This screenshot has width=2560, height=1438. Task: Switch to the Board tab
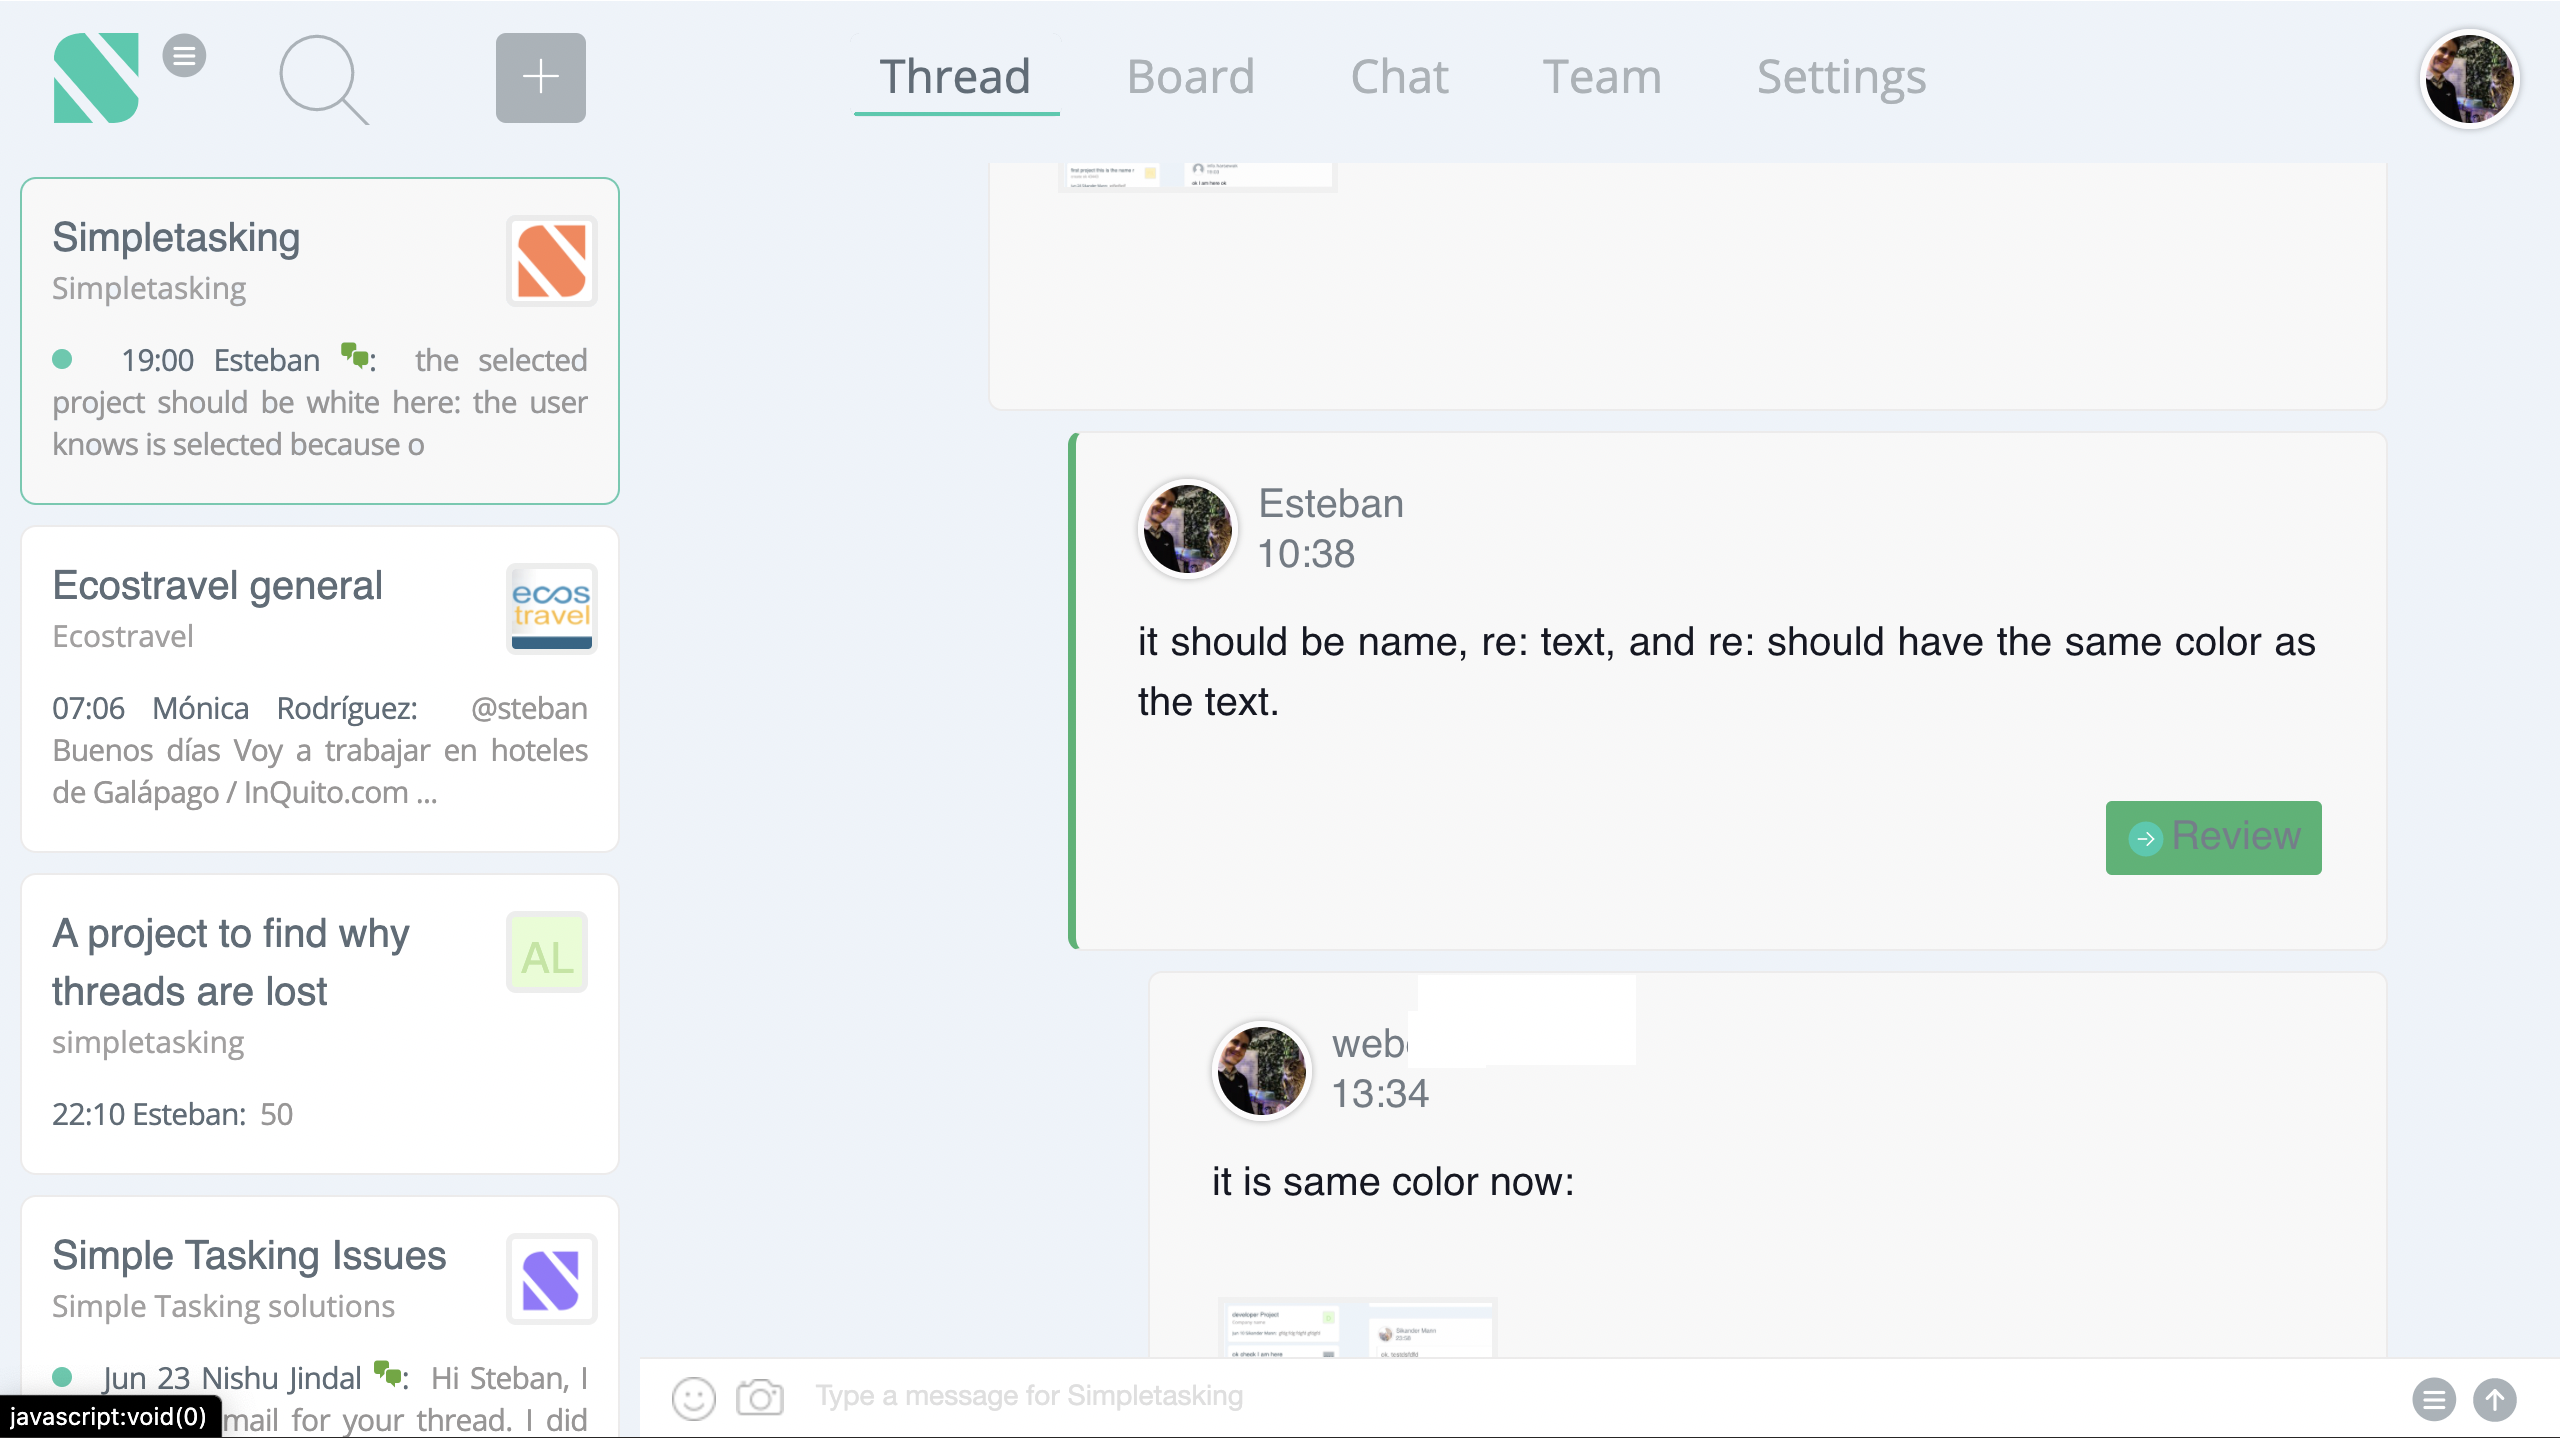pyautogui.click(x=1190, y=77)
